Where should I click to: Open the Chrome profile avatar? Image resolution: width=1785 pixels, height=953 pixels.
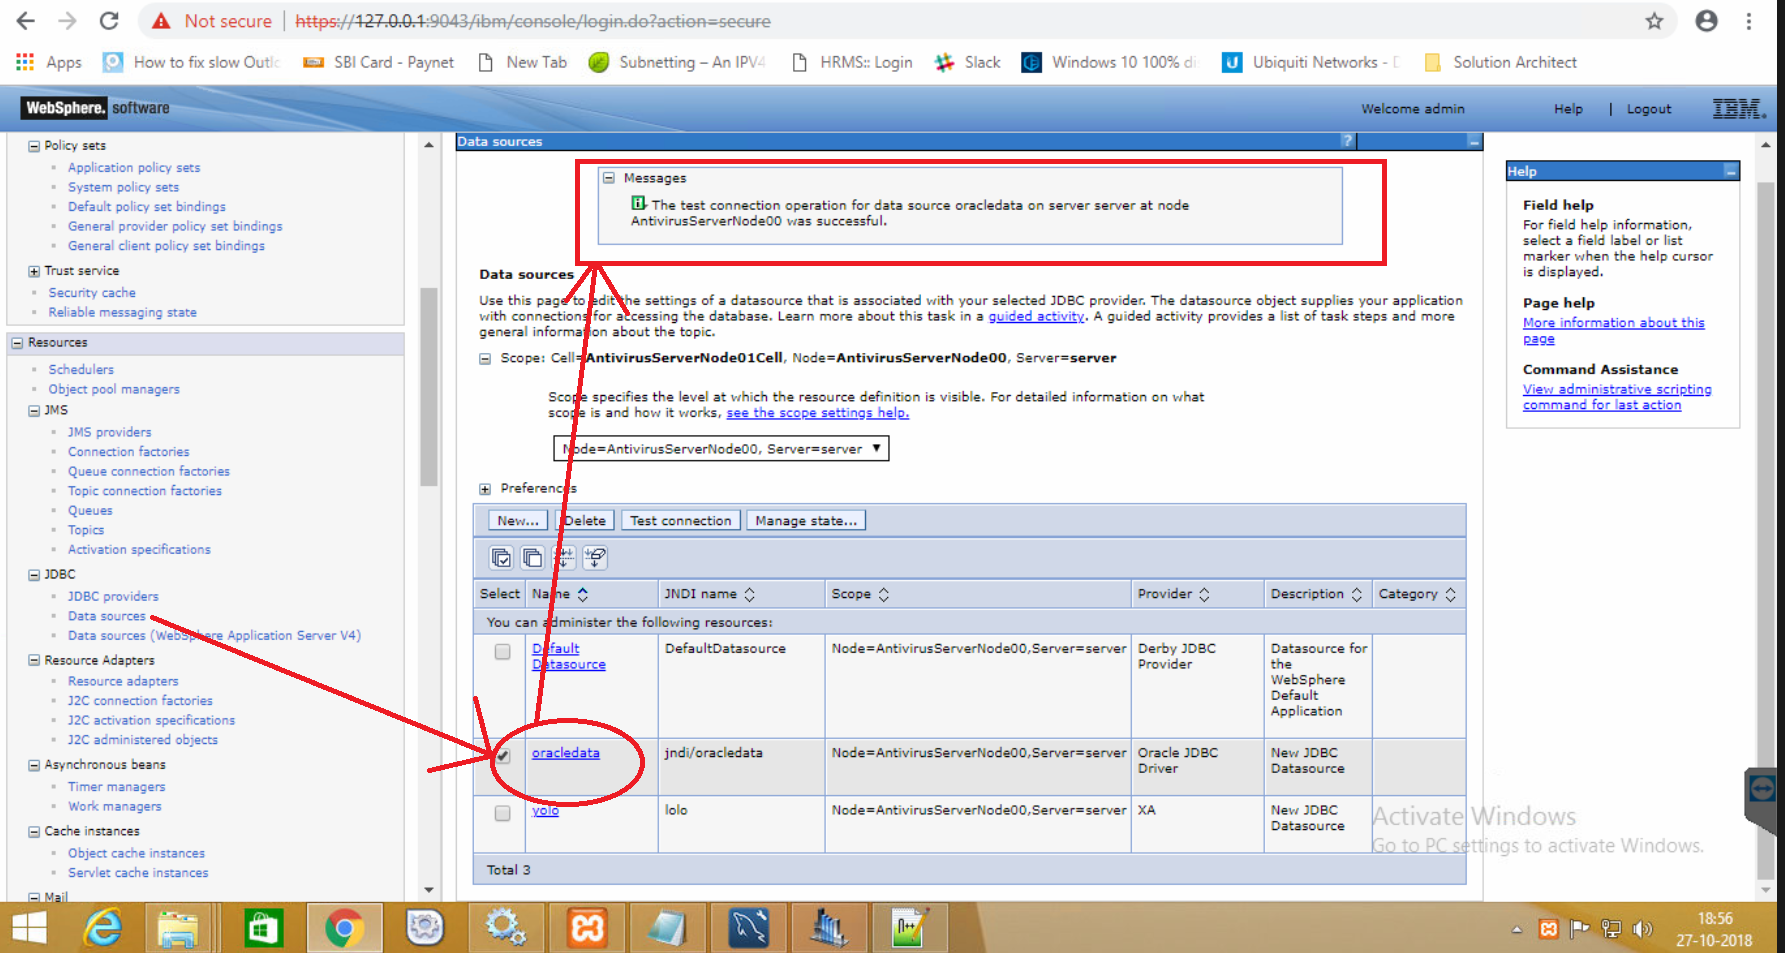[1706, 21]
